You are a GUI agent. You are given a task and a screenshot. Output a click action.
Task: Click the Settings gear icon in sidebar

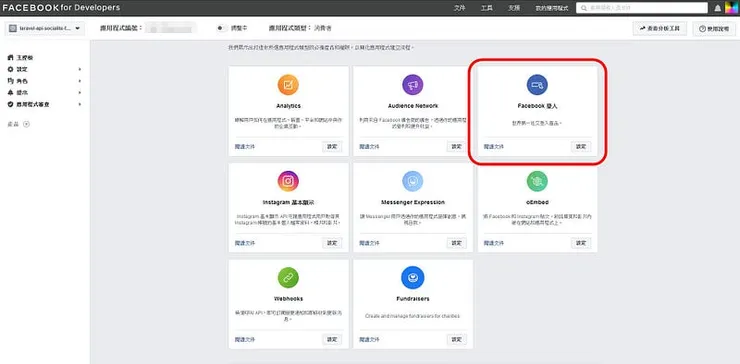[10, 69]
